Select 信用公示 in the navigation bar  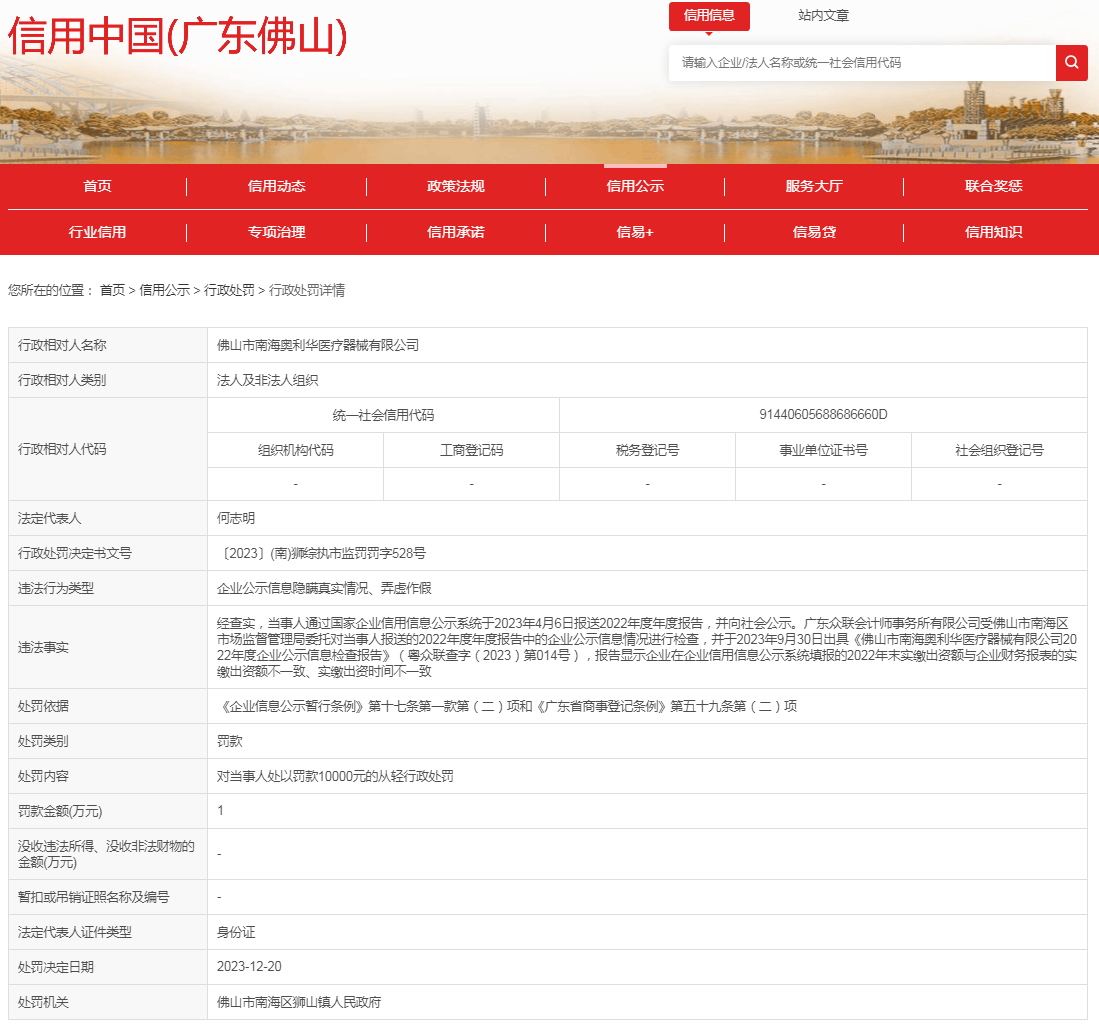tap(635, 186)
